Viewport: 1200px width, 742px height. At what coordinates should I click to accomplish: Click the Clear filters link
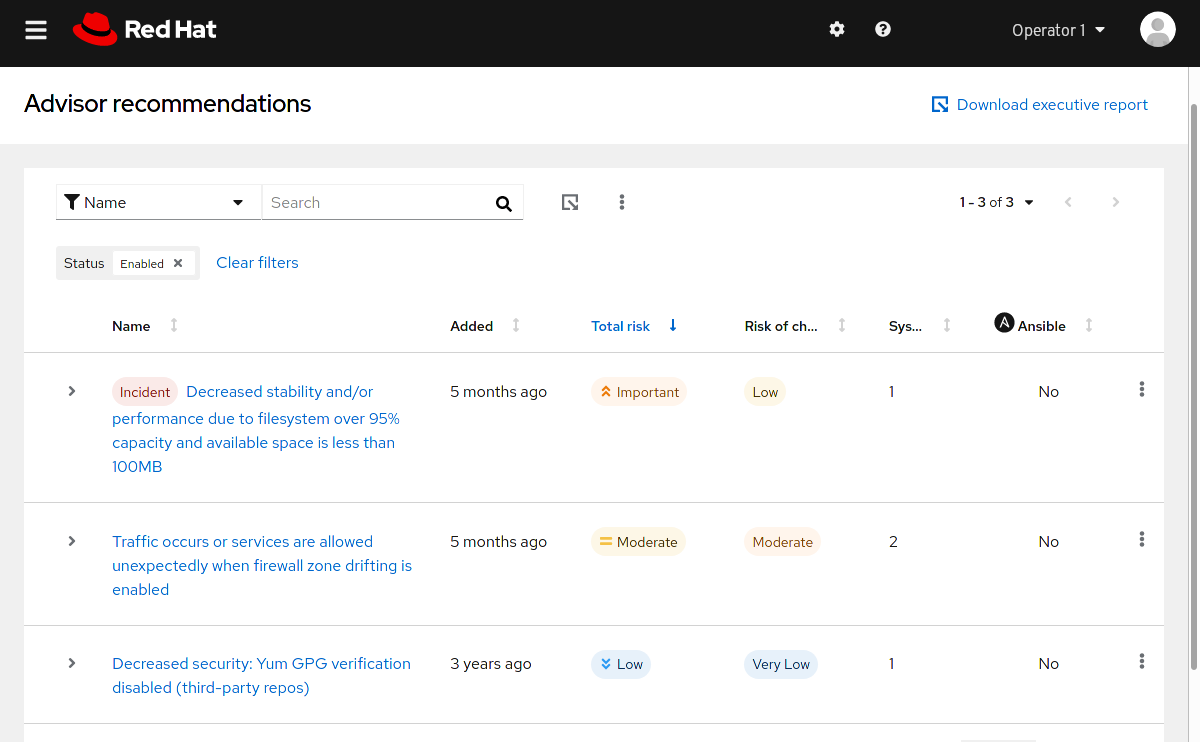257,263
